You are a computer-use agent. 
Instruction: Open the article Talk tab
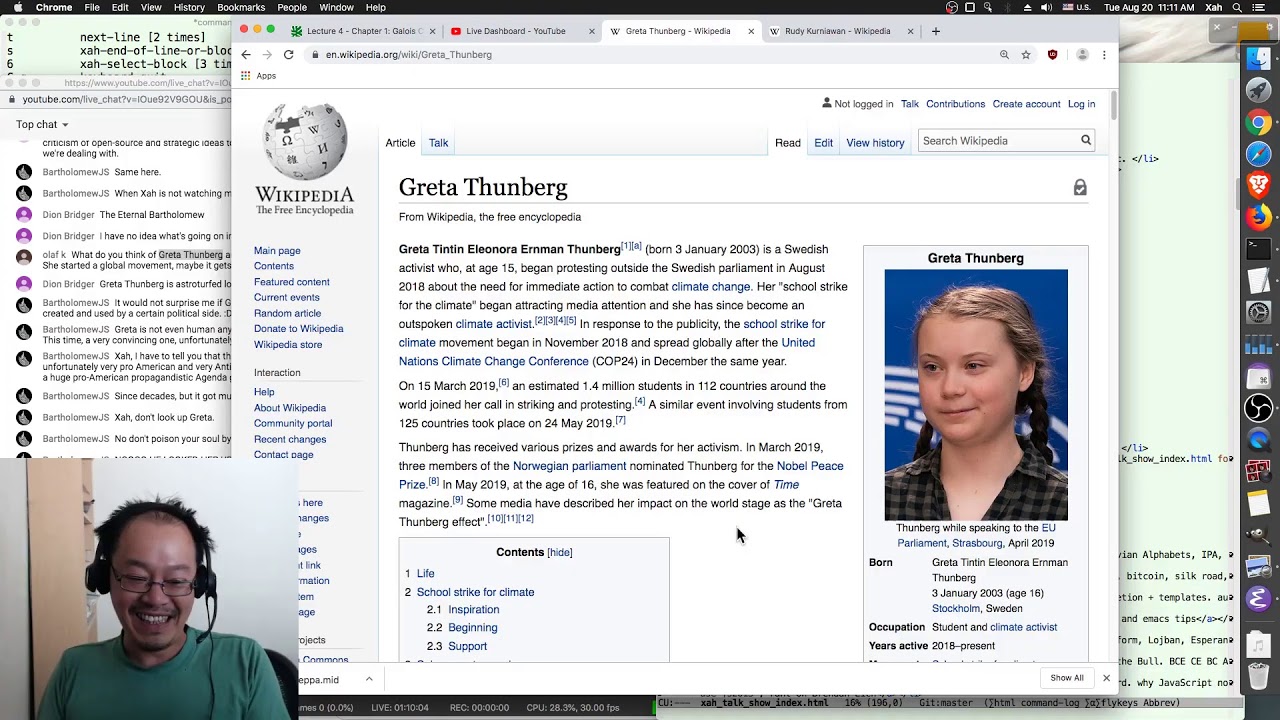pos(438,143)
